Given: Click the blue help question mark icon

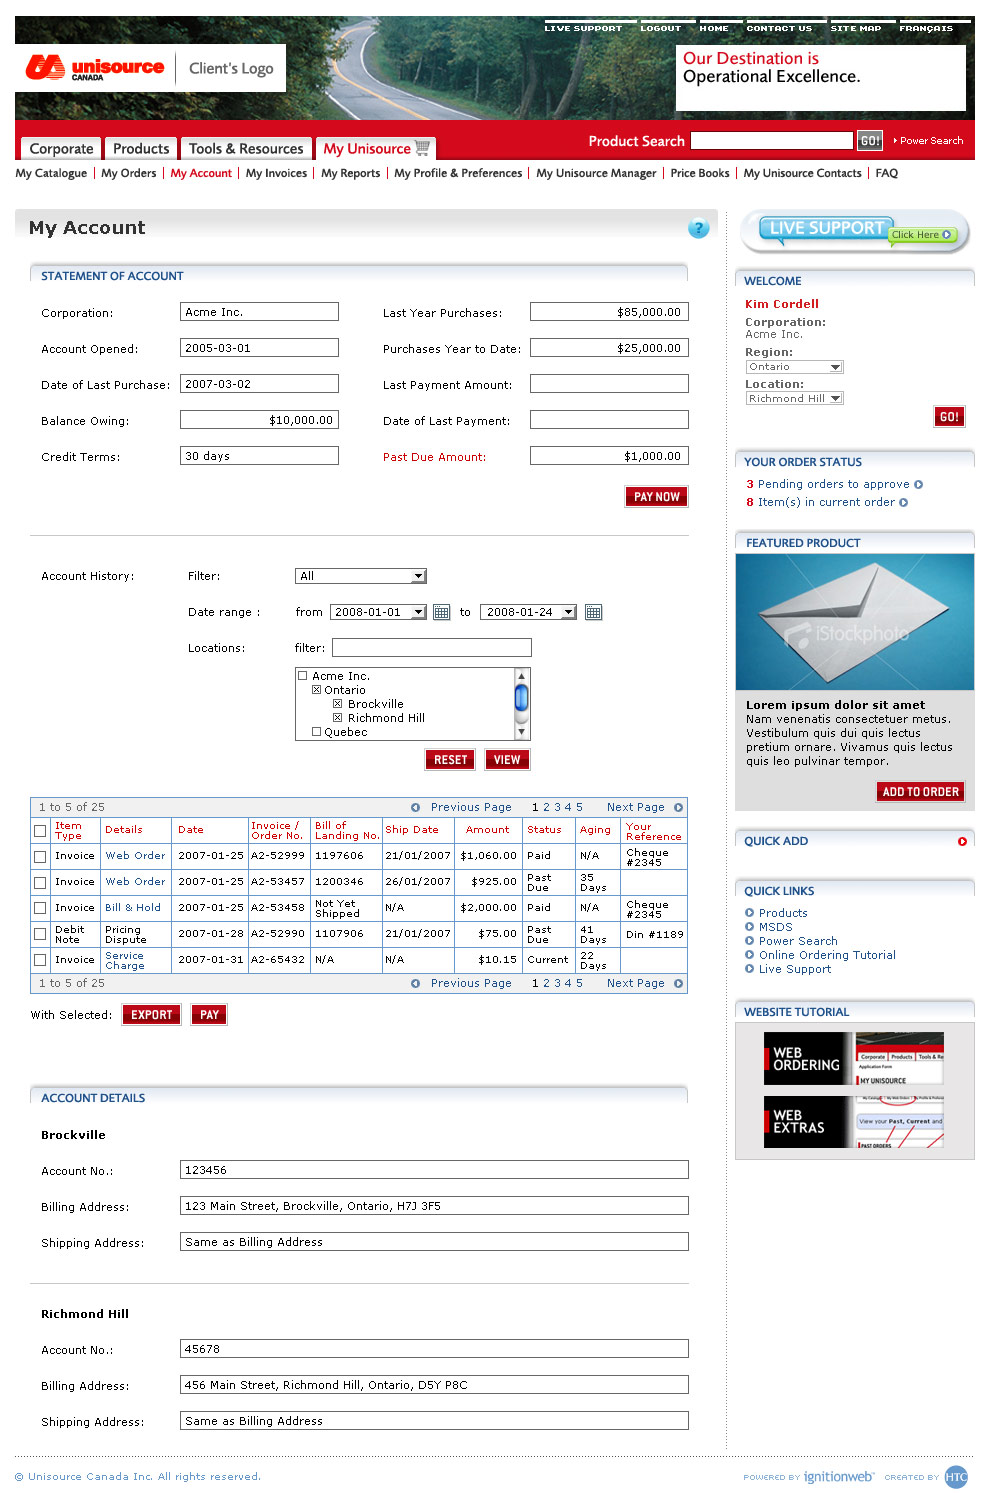Looking at the screenshot, I should [698, 228].
